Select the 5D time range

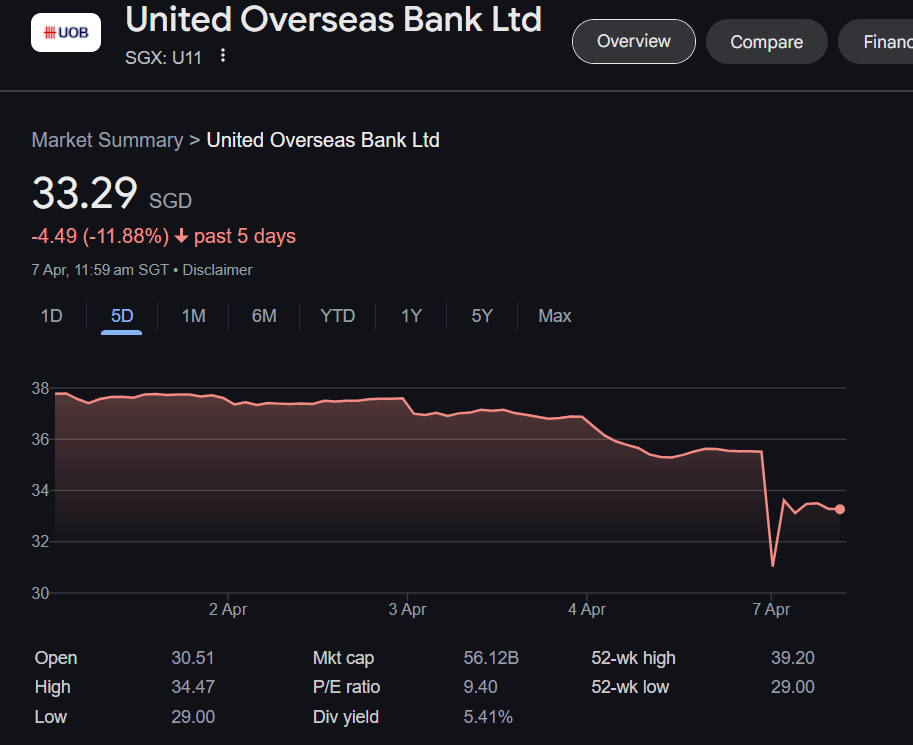pyautogui.click(x=122, y=316)
